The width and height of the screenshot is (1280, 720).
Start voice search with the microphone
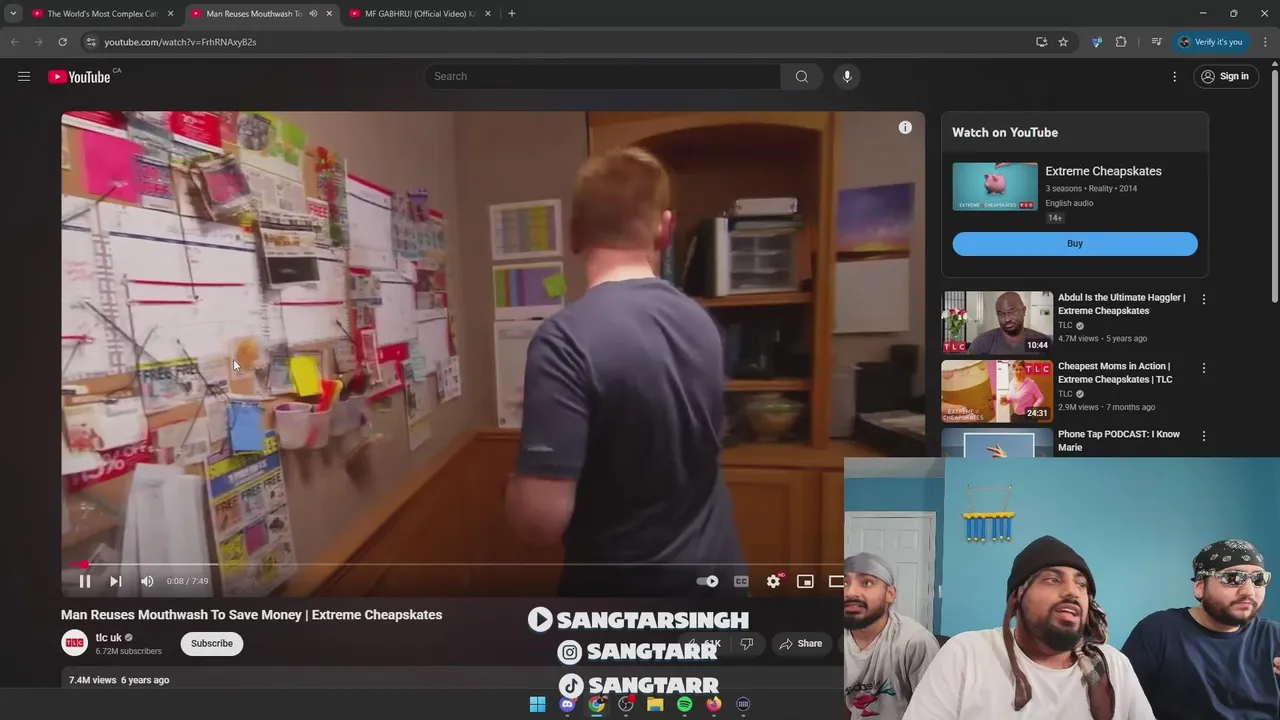click(847, 76)
